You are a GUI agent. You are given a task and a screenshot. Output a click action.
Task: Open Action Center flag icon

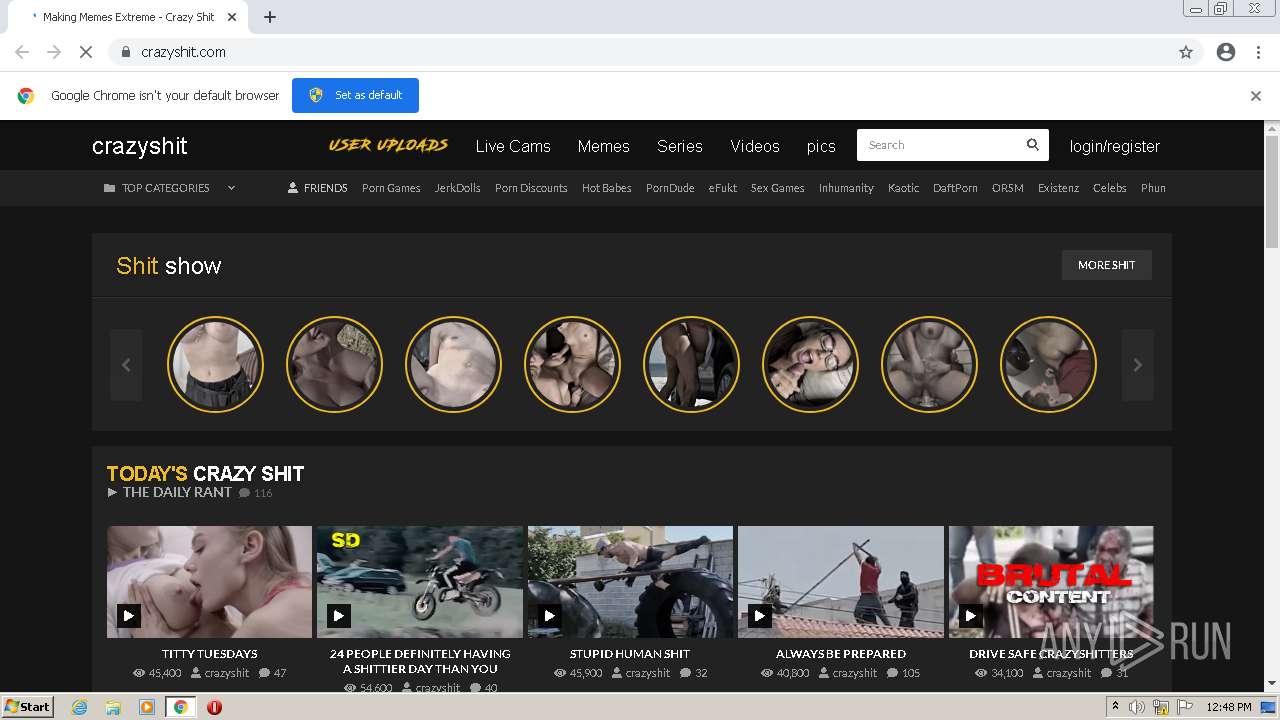coord(1185,707)
